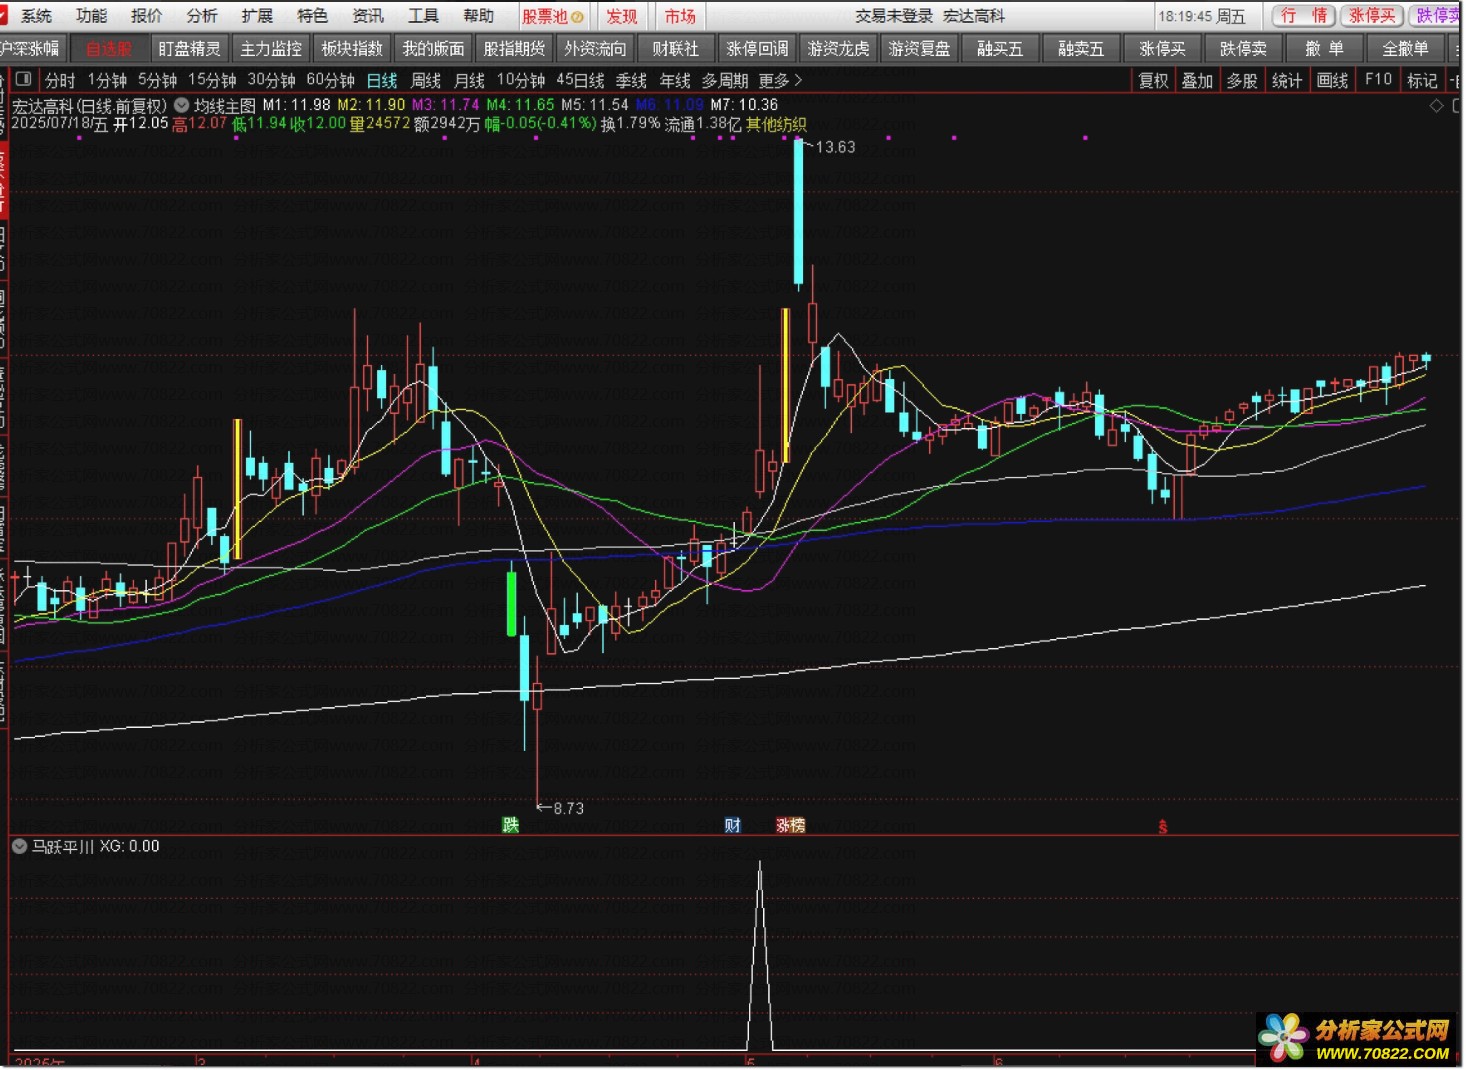1466x1070 pixels.
Task: Click the 发现 button
Action: click(x=621, y=16)
